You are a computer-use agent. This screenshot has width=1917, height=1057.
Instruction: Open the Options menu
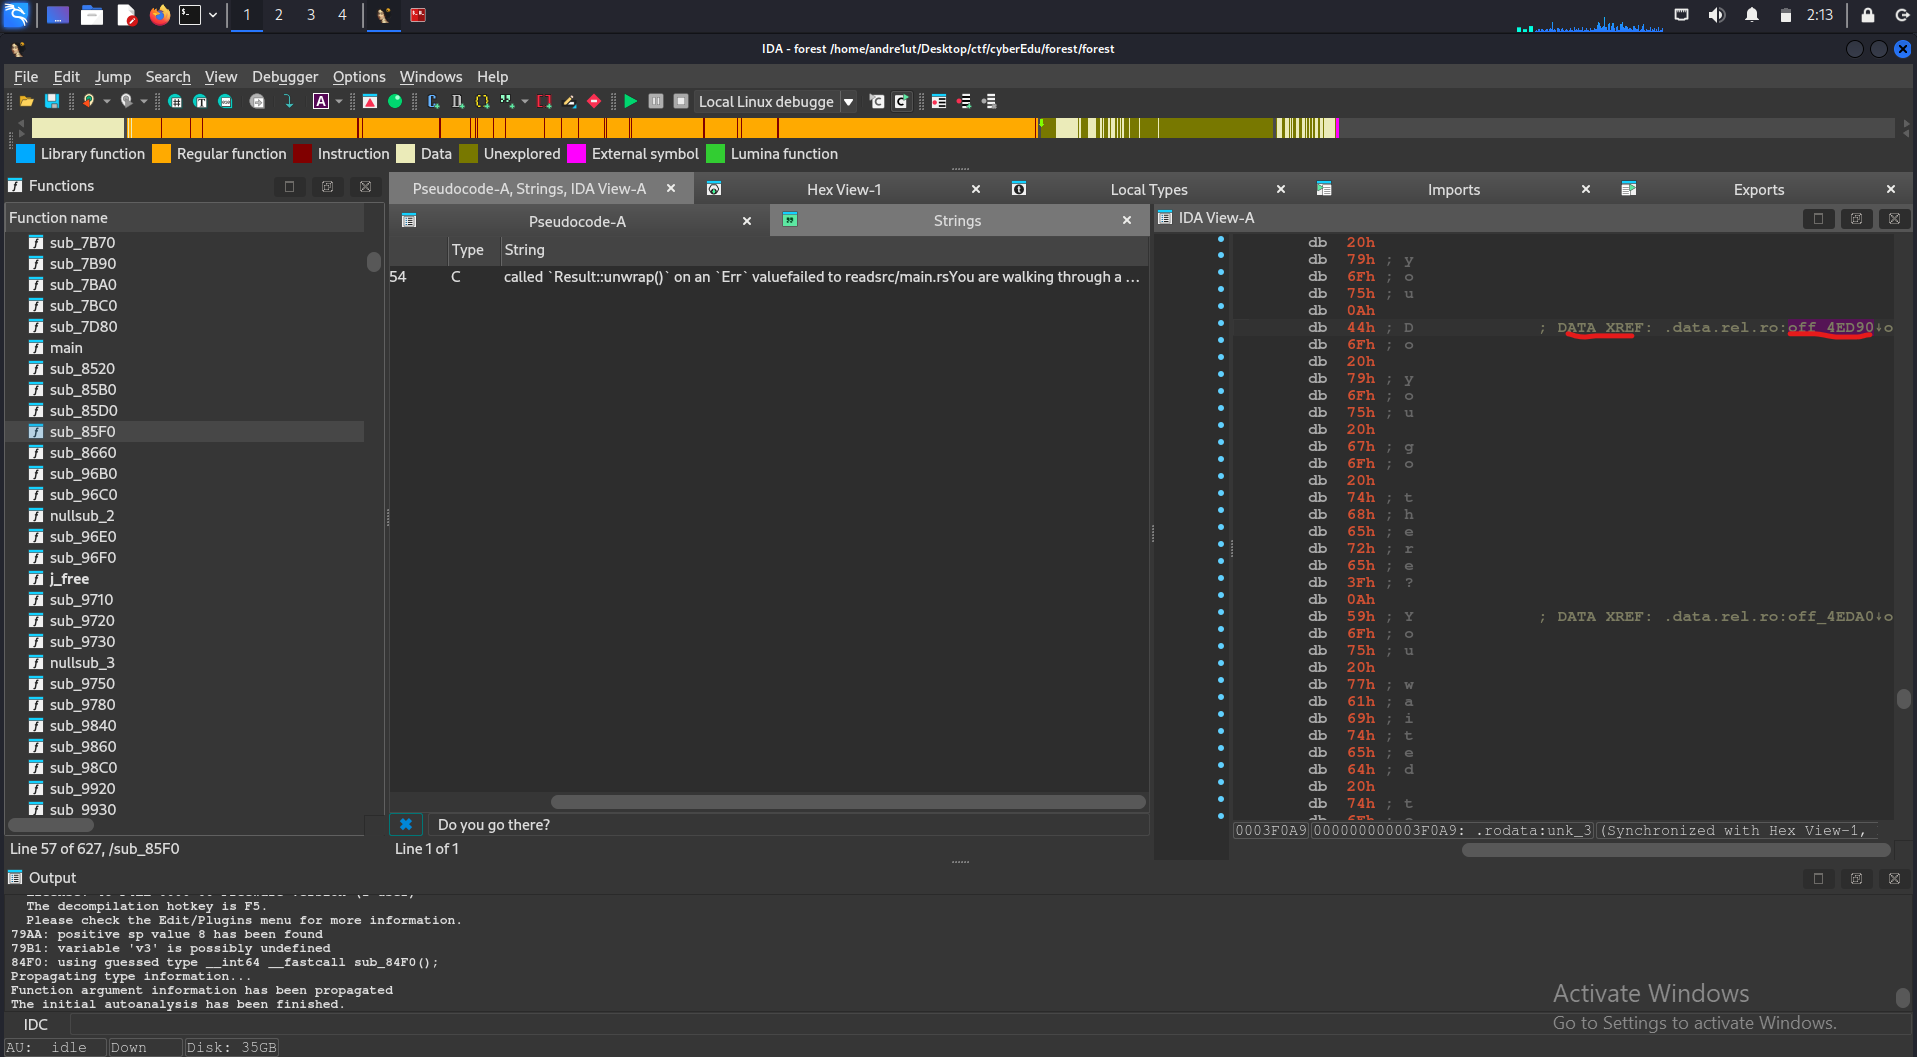coord(359,76)
